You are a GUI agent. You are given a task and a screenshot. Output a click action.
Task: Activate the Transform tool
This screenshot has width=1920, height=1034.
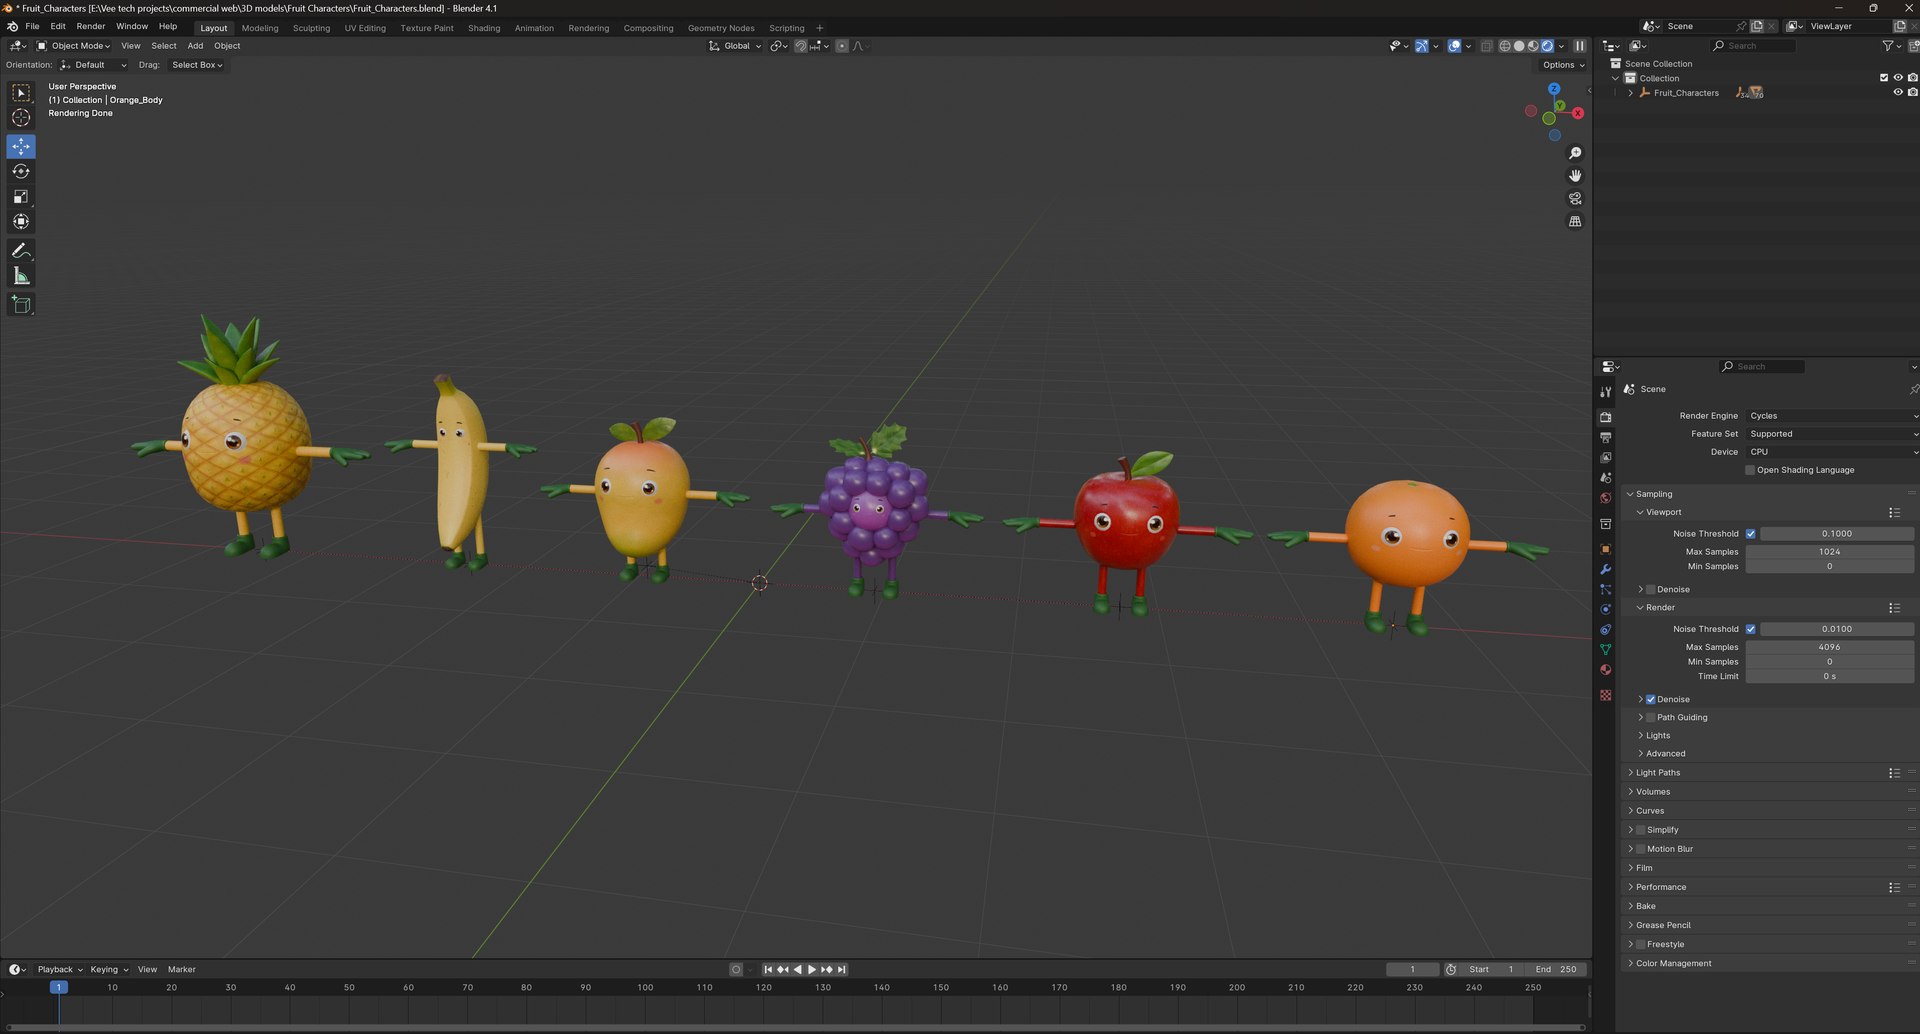21,222
